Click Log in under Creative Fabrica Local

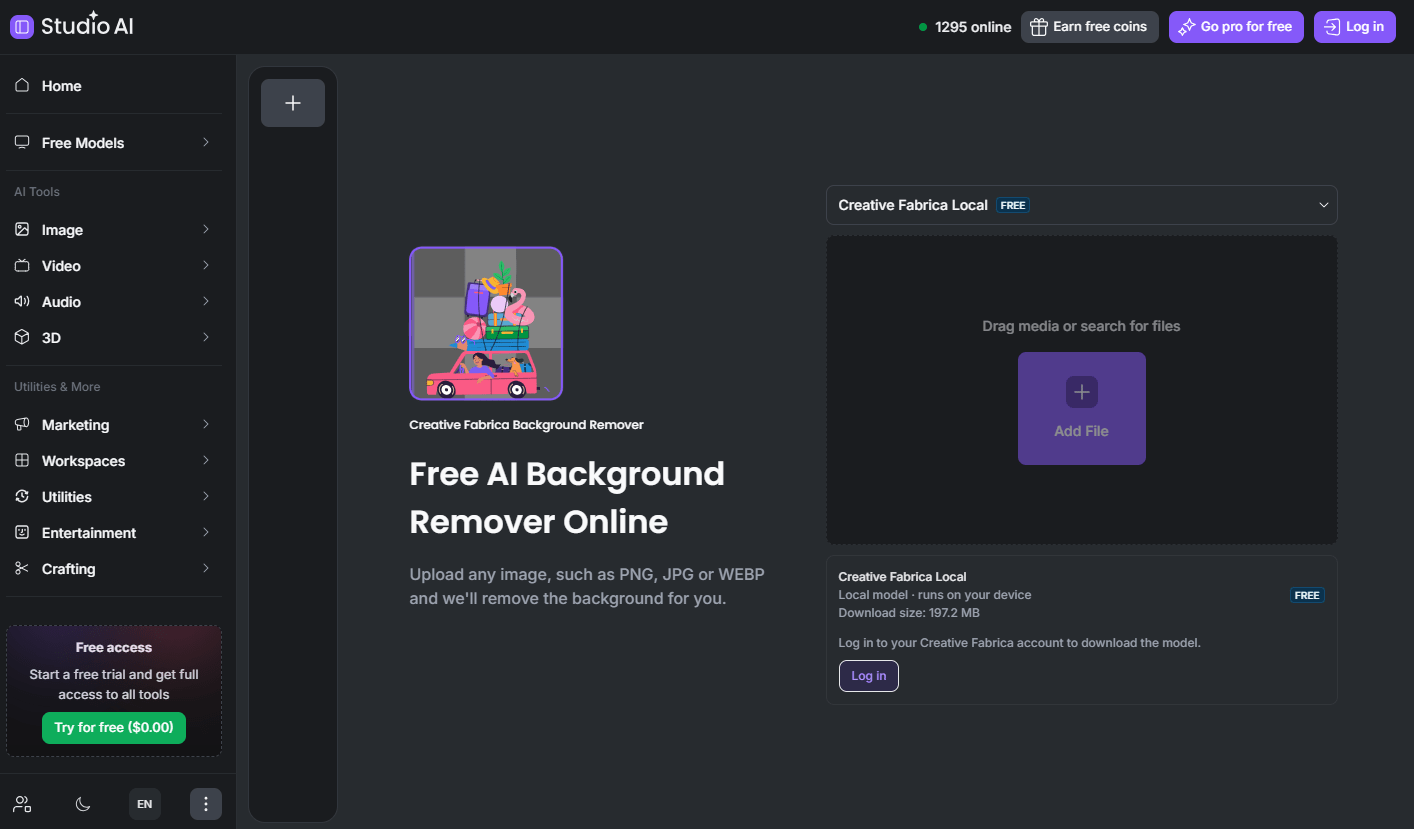(869, 676)
